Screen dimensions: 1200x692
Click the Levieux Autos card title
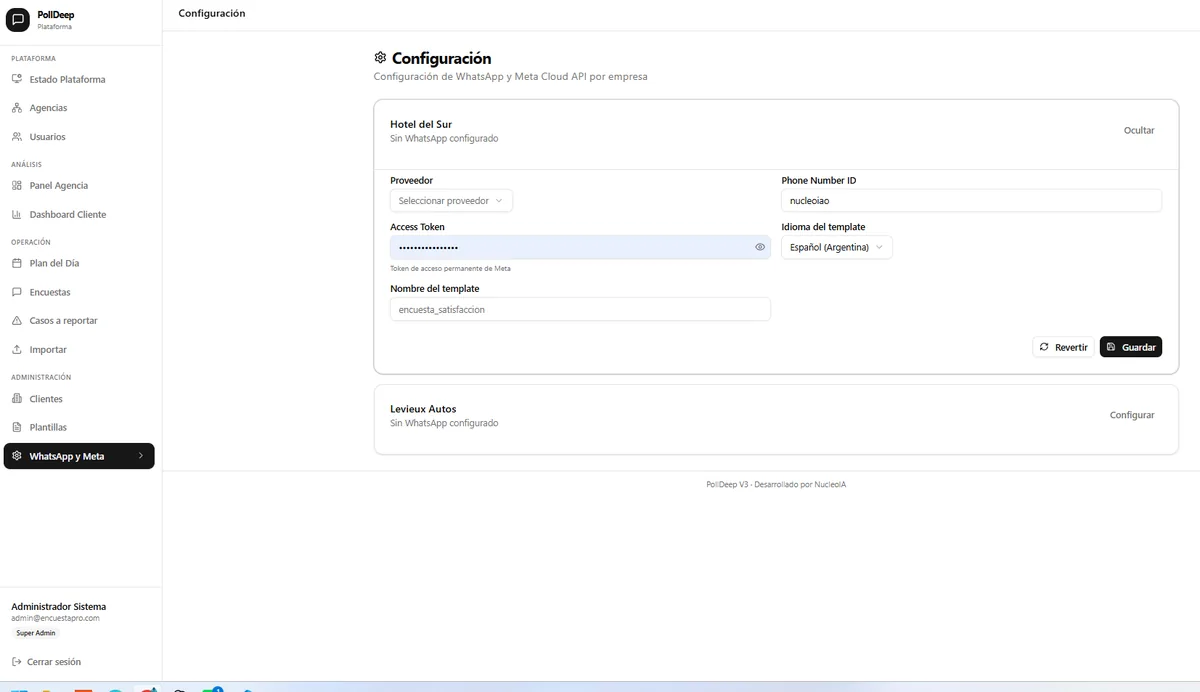click(x=423, y=409)
